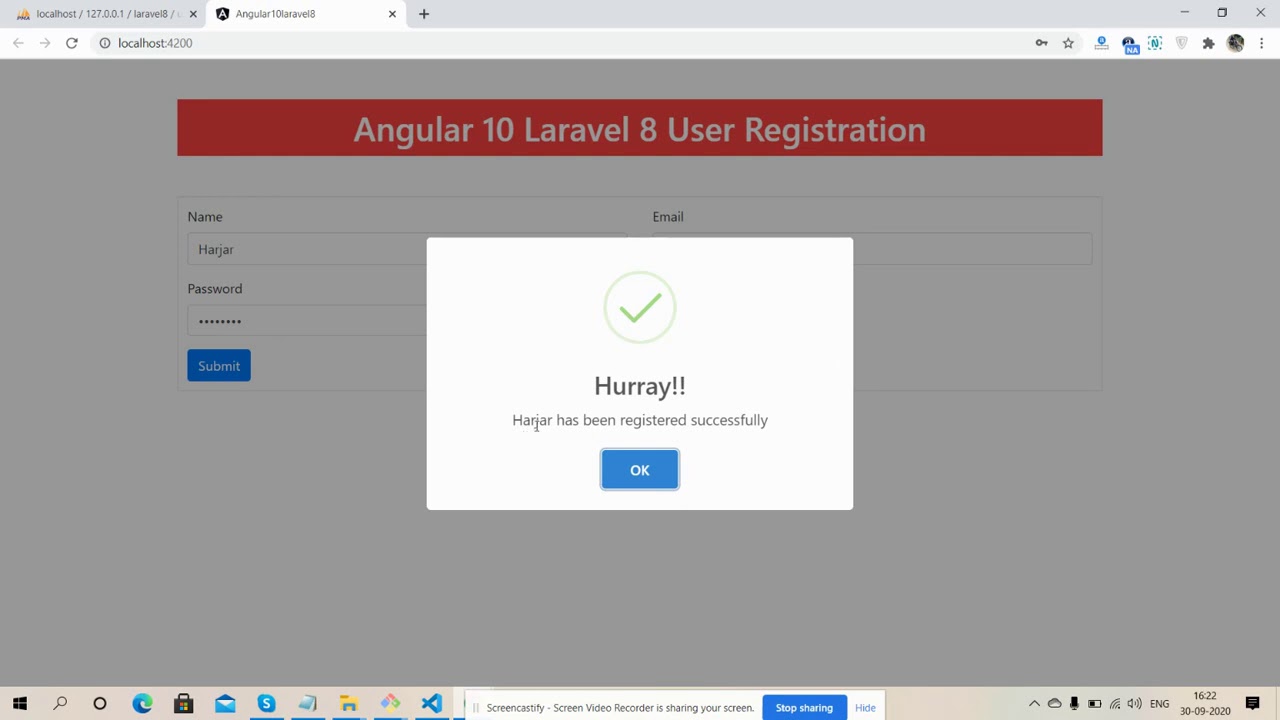Open Windows taskbar search
1280x720 pixels.
click(60, 704)
